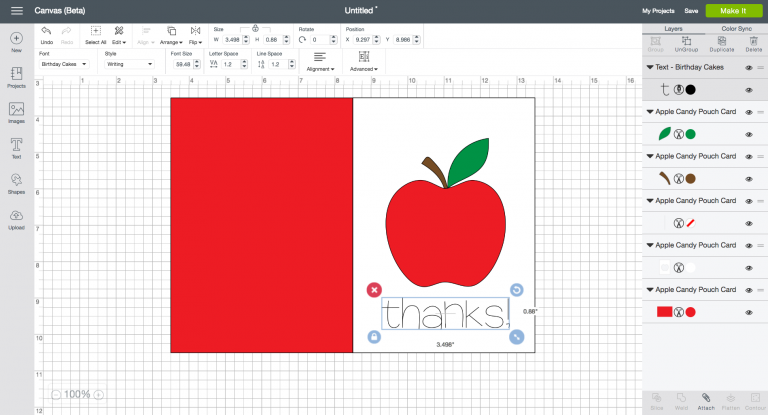This screenshot has height=415, width=768.
Task: Toggle visibility of the leaf's Apple Candy Pouch Card group
Action: [x=748, y=112]
